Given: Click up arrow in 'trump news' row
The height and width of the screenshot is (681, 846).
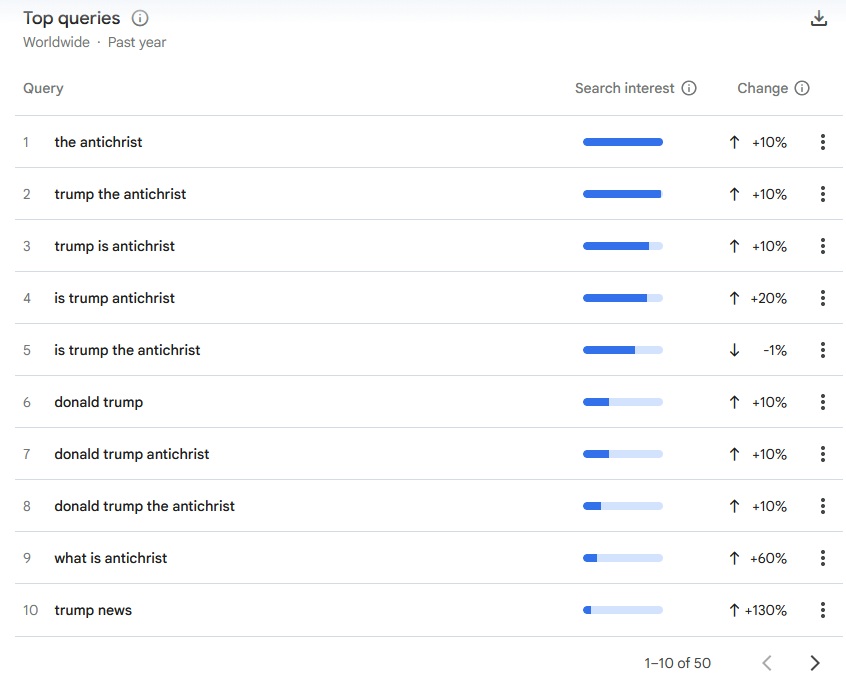Looking at the screenshot, I should 734,610.
